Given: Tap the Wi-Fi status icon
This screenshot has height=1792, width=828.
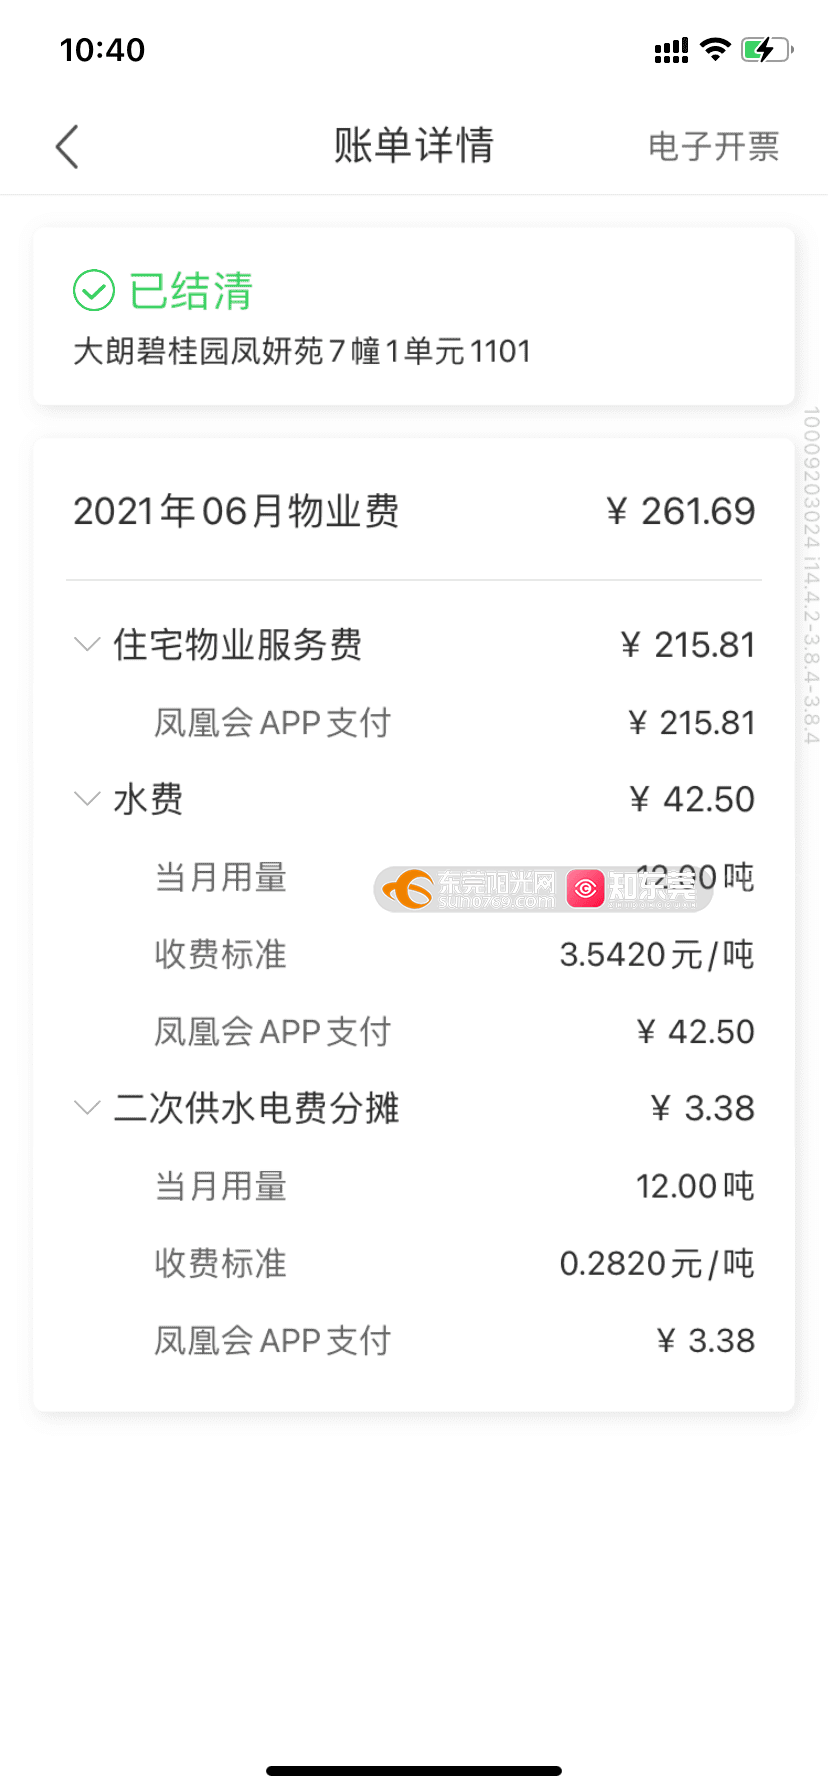Looking at the screenshot, I should [x=715, y=49].
